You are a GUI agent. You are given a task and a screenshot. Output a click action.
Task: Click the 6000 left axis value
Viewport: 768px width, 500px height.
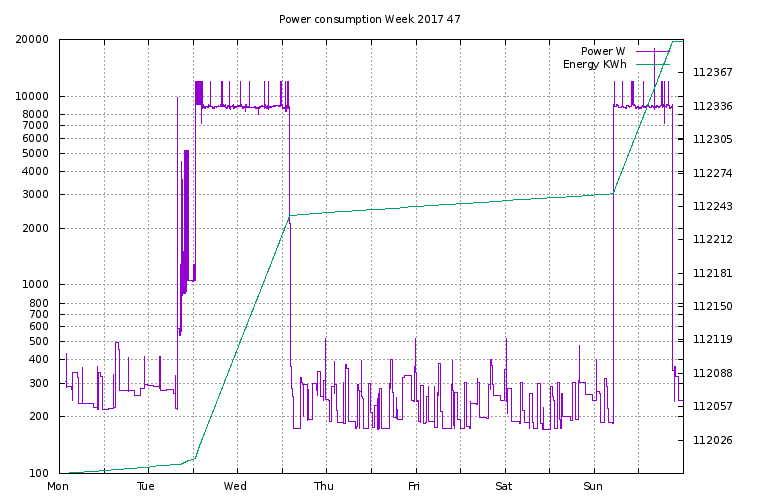35,138
